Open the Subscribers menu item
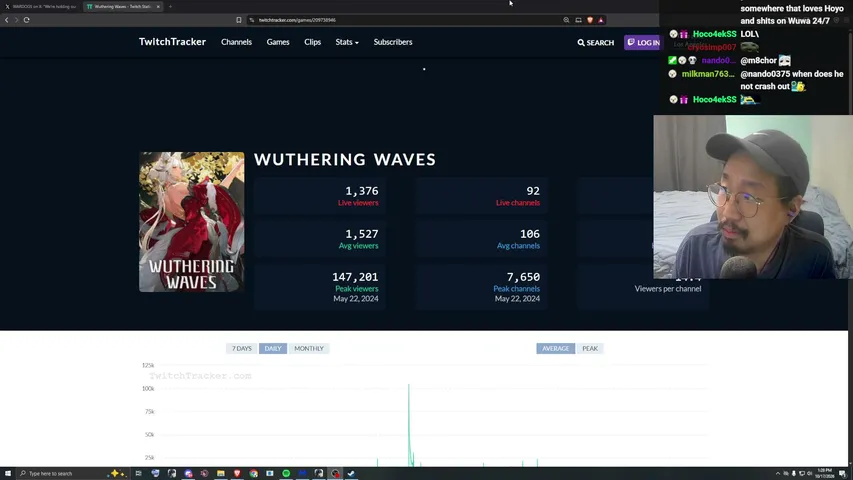853x480 pixels. pyautogui.click(x=393, y=42)
